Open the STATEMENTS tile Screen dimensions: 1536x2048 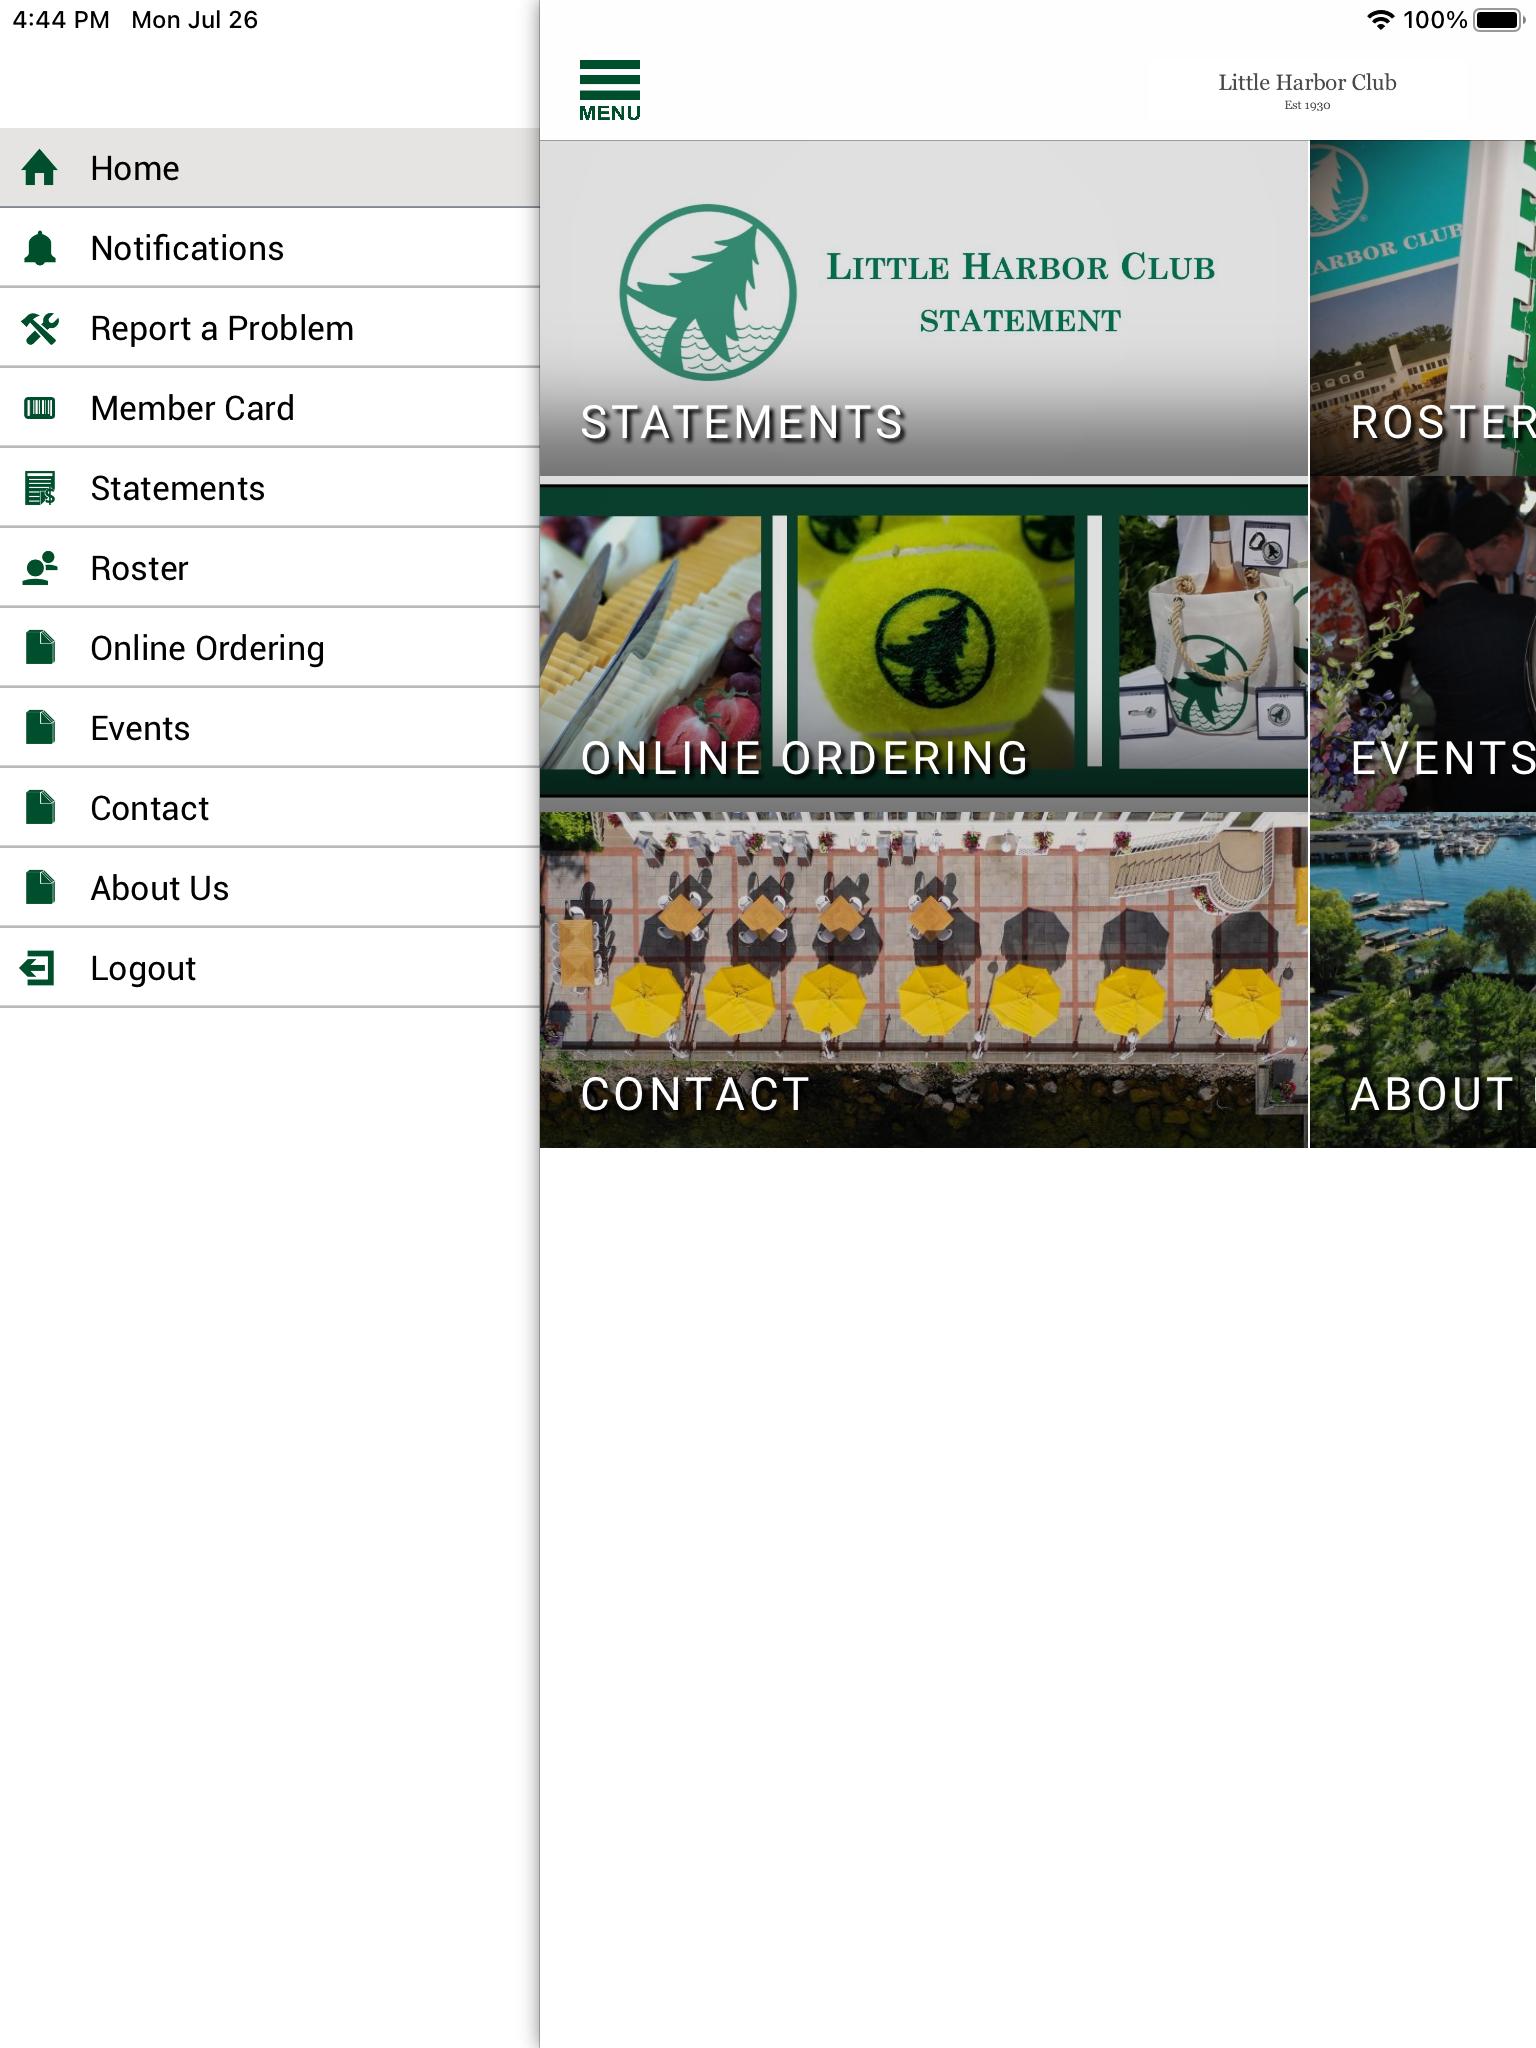click(924, 308)
